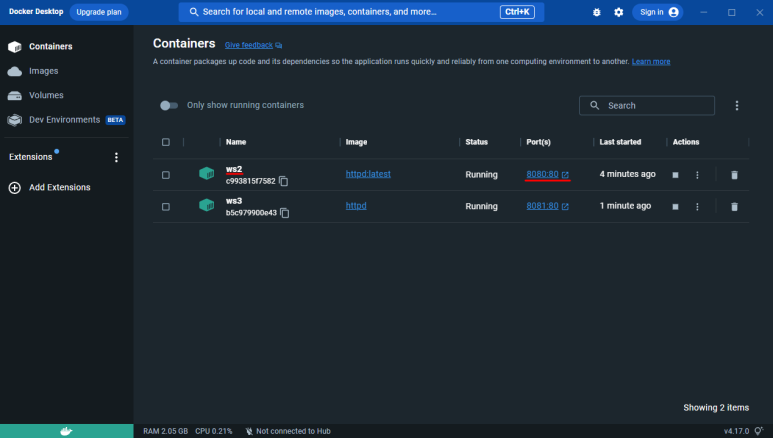The image size is (773, 438).
Task: Toggle Only show running containers switch
Action: [169, 106]
